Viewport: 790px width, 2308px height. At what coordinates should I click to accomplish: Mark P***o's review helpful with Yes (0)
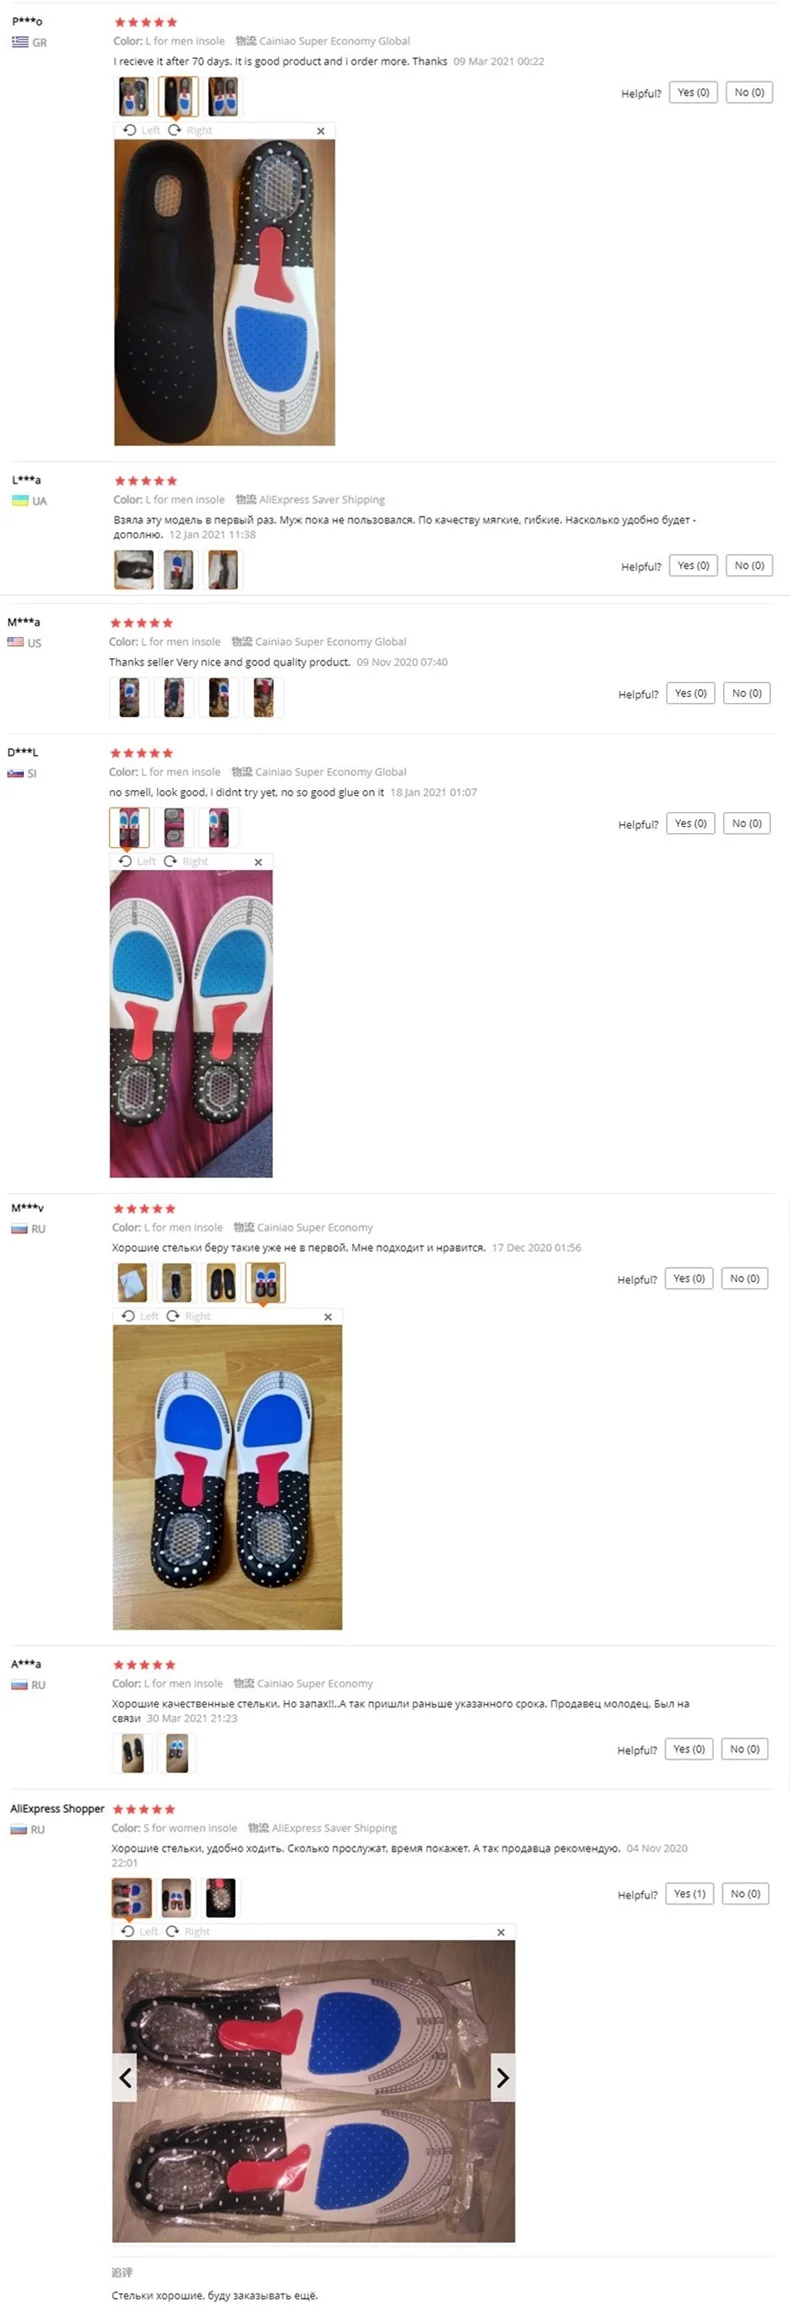[x=693, y=93]
